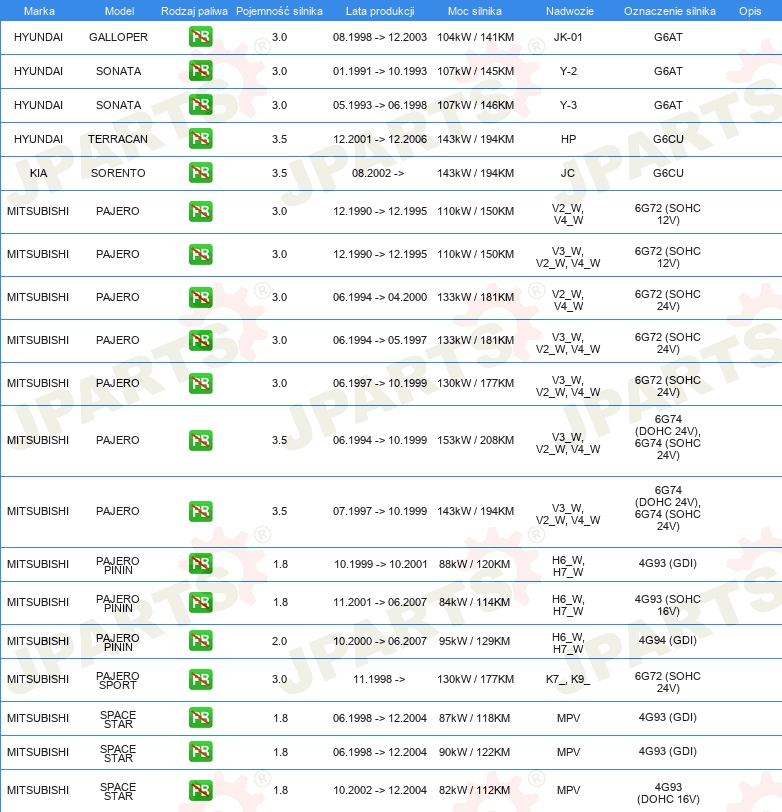Click production dates 10.2000 -> 06.2007
This screenshot has width=782, height=812.
tap(380, 642)
